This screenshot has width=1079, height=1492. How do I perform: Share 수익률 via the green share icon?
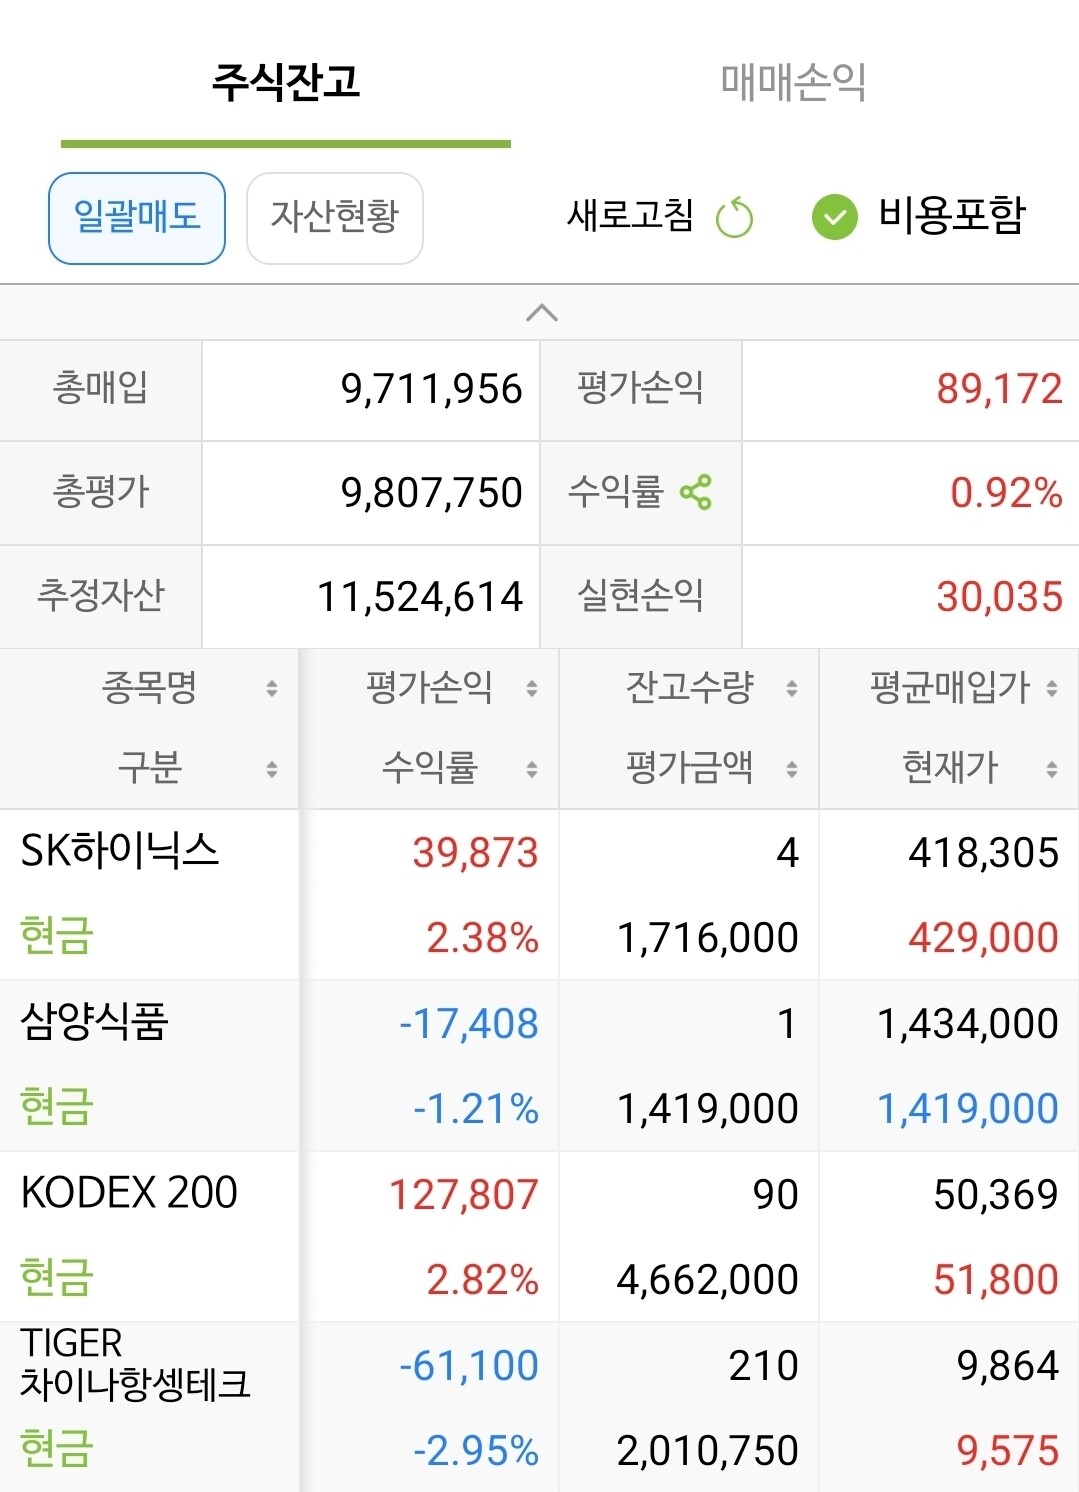696,492
